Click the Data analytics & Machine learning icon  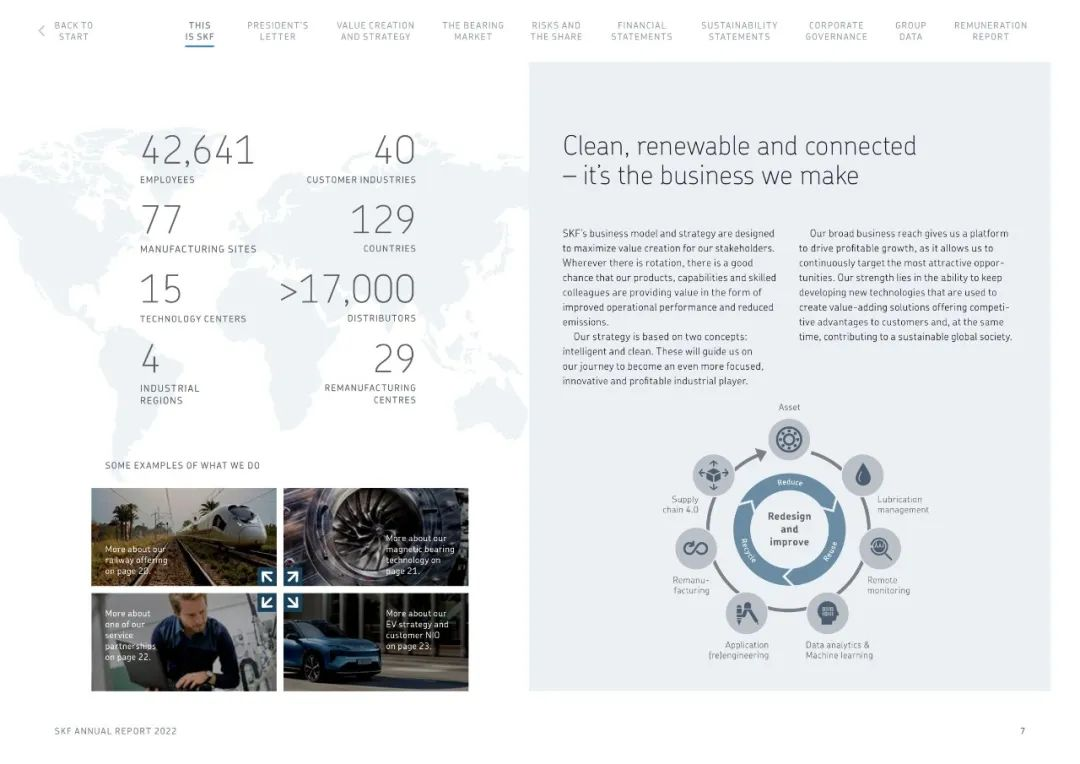tap(827, 613)
